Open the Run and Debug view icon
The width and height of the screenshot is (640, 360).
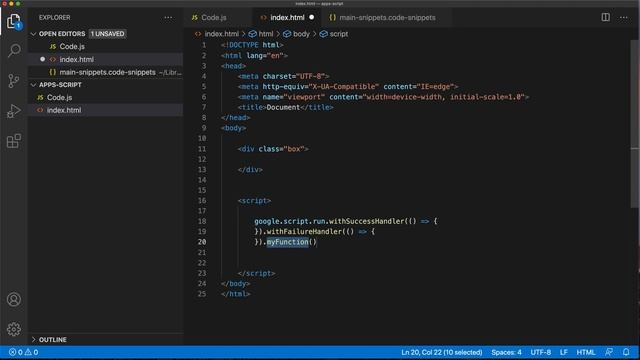(14, 111)
